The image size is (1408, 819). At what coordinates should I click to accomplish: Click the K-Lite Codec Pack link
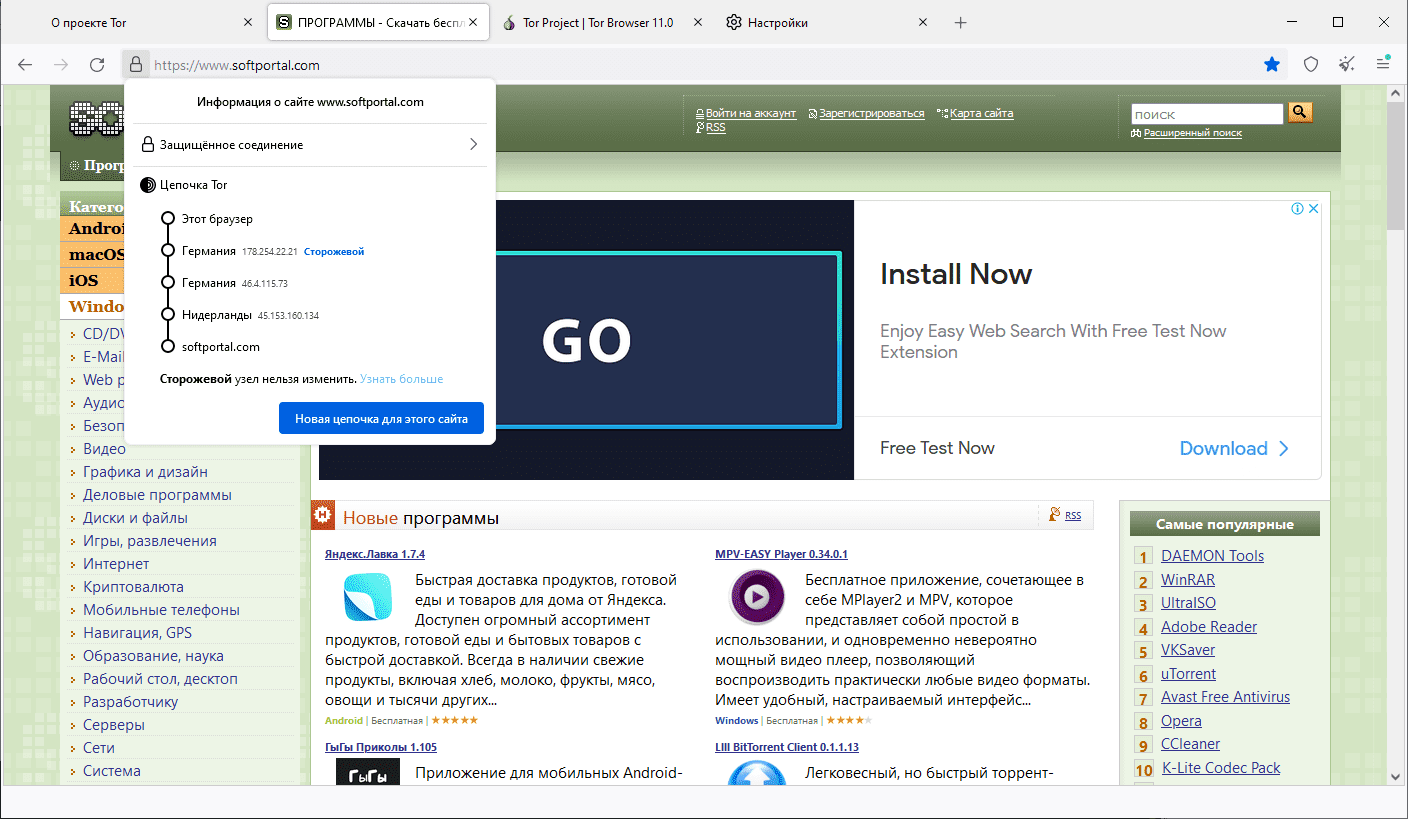[x=1220, y=768]
